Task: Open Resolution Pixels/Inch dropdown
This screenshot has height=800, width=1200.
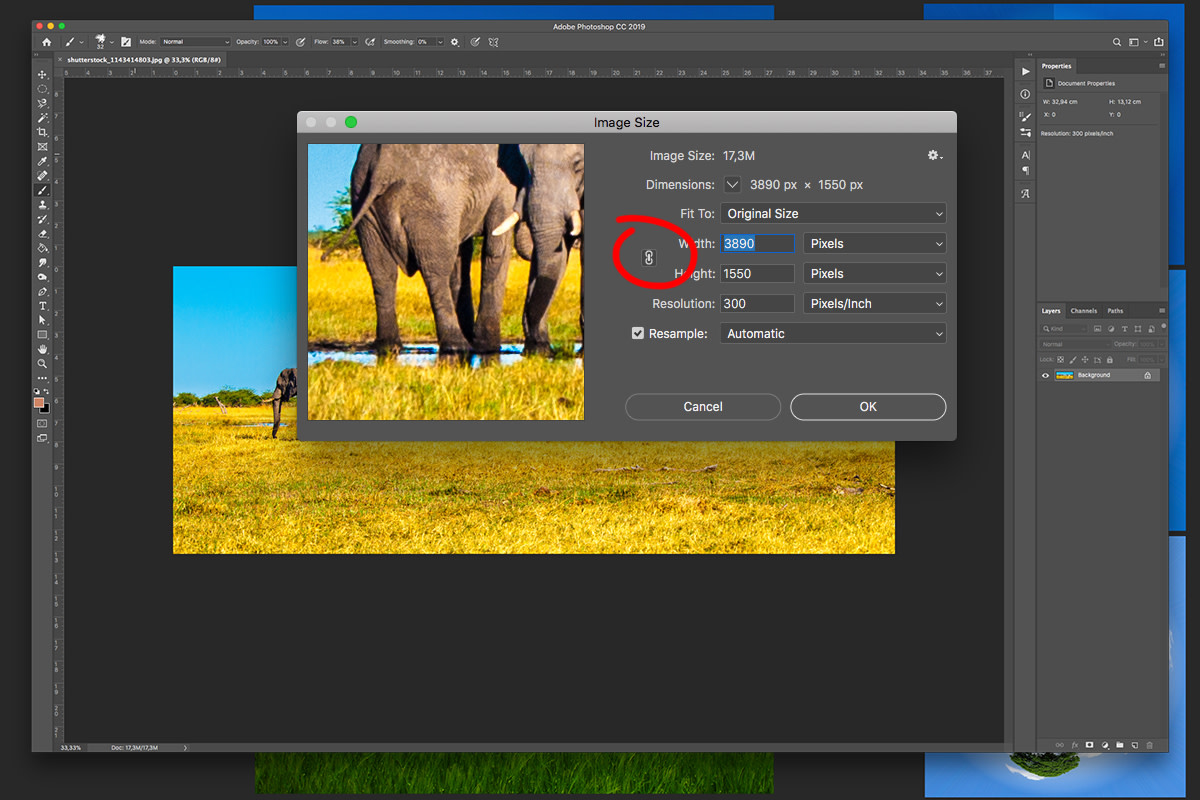Action: pos(875,303)
